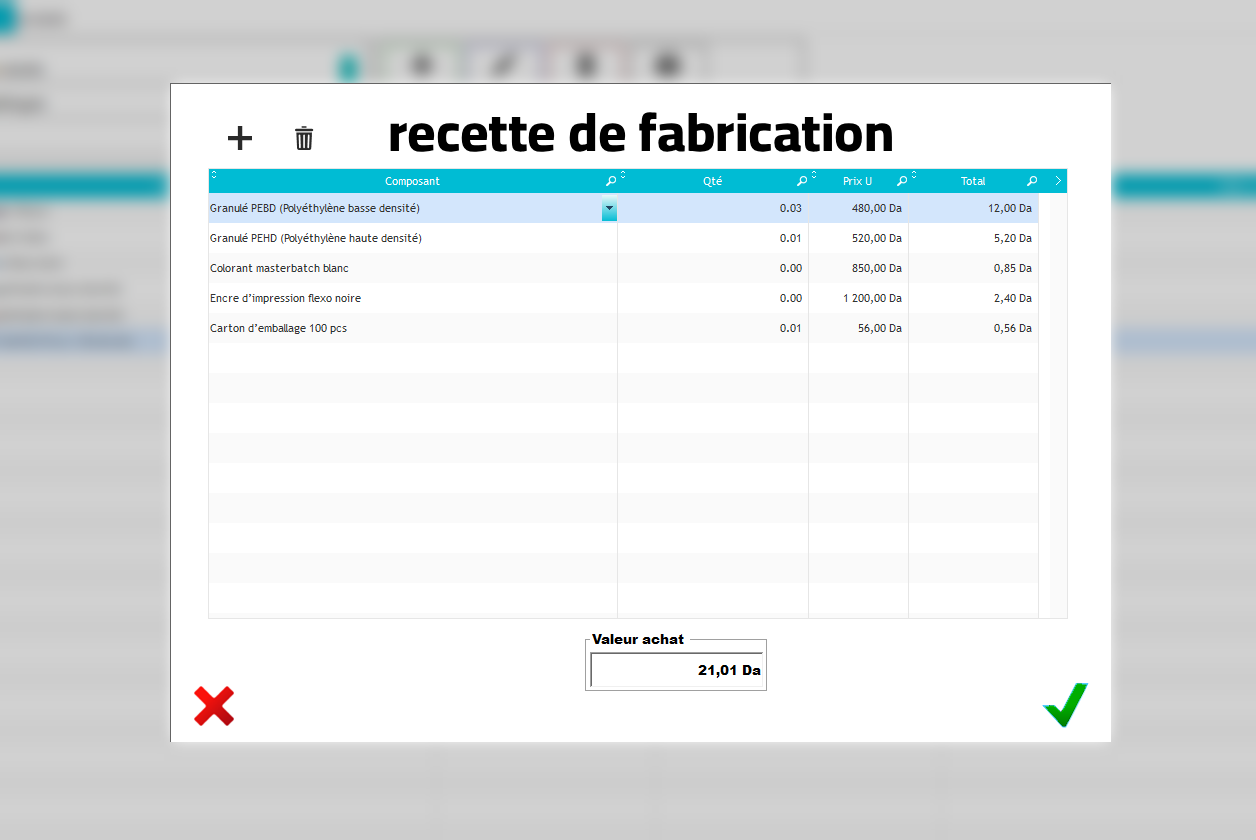Click the Valeur achat field
The height and width of the screenshot is (840, 1256).
[676, 670]
